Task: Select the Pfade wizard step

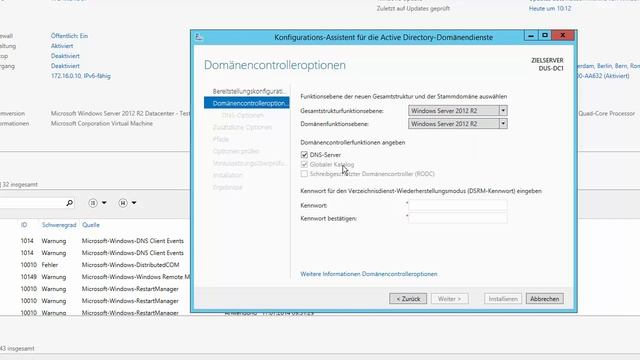Action: click(221, 139)
